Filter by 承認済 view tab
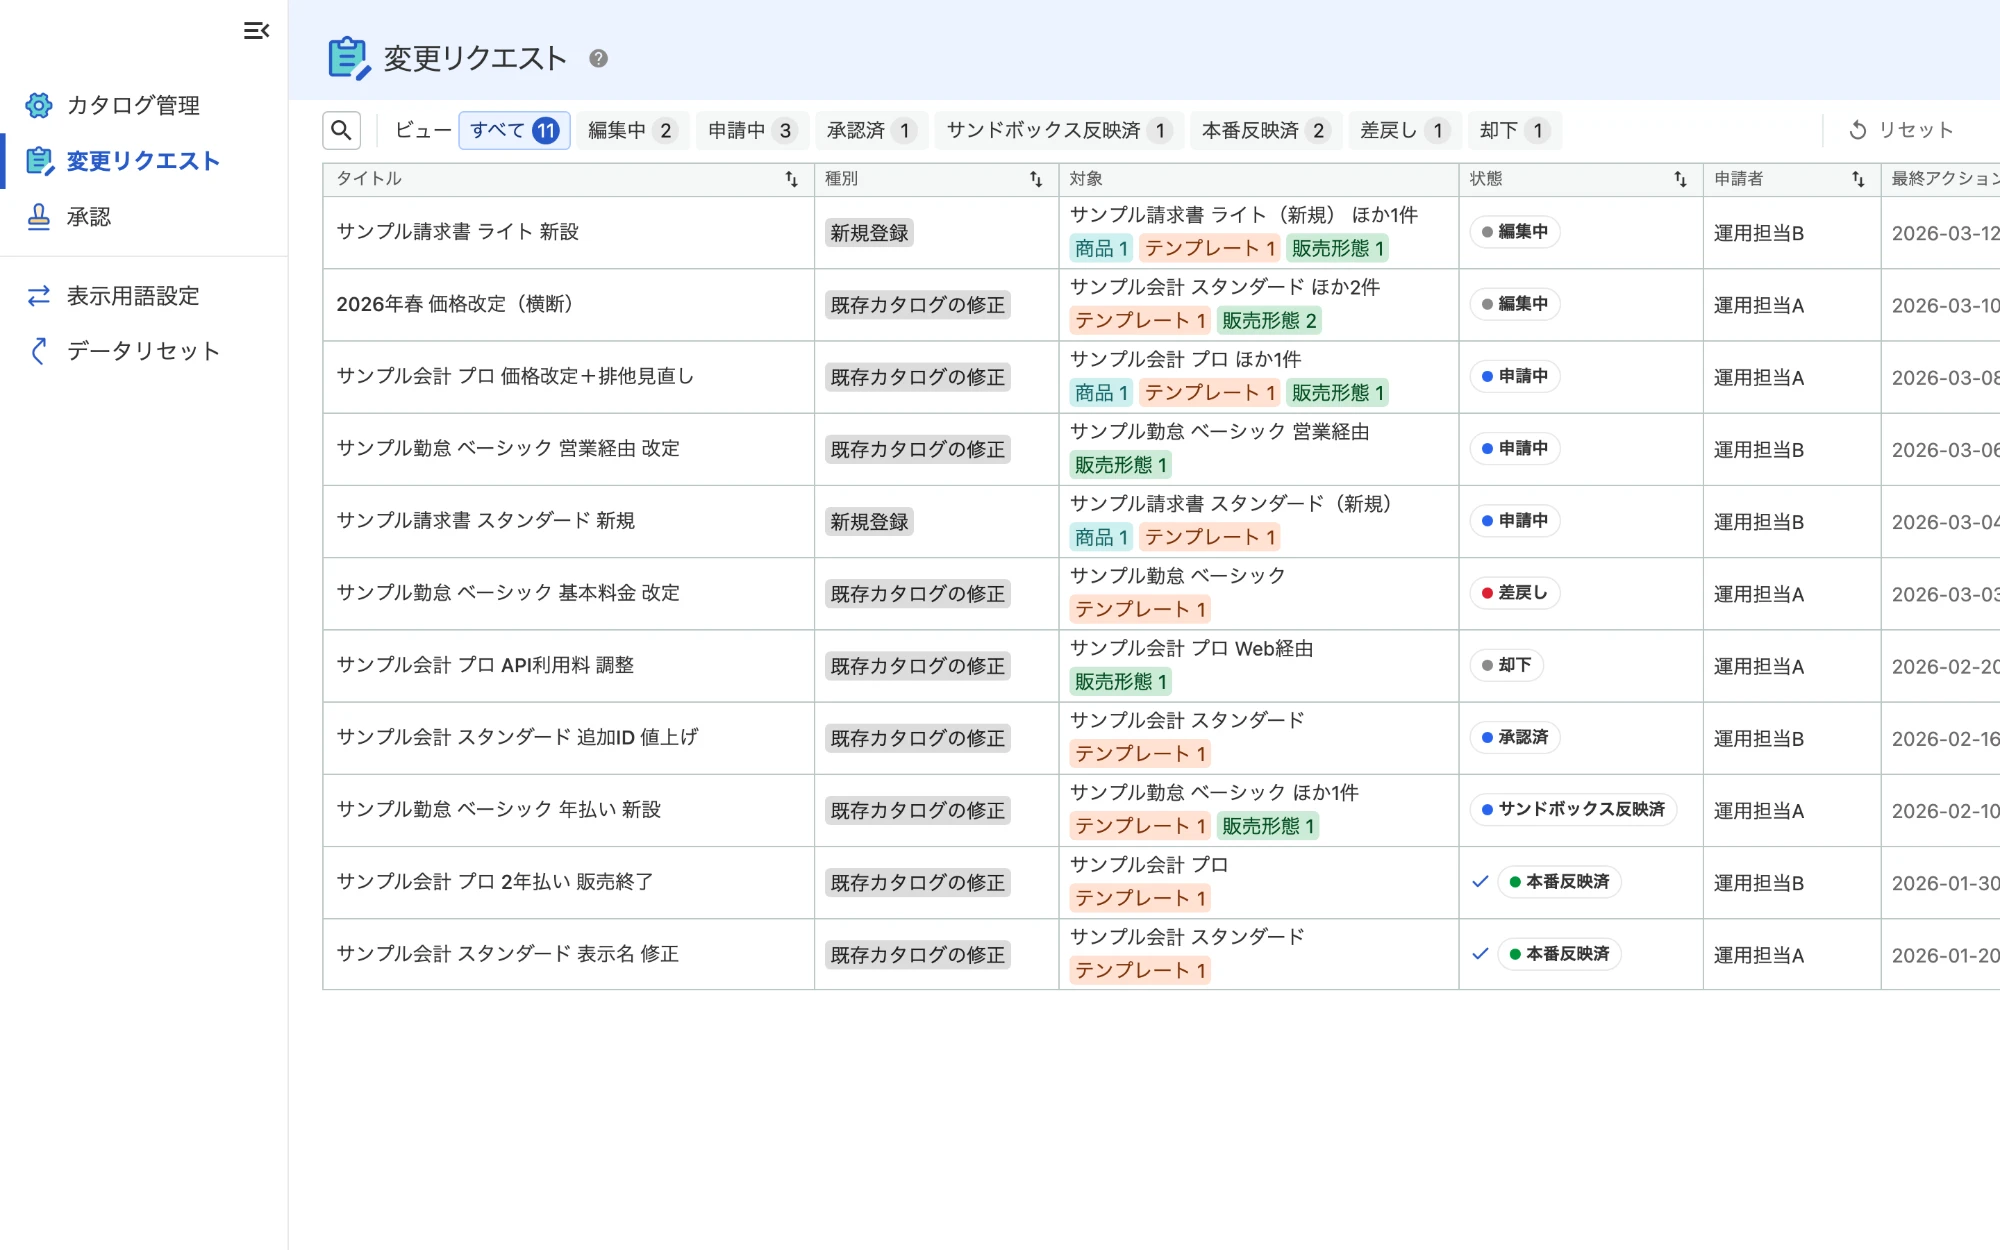Viewport: 2000px width, 1250px height. click(871, 130)
